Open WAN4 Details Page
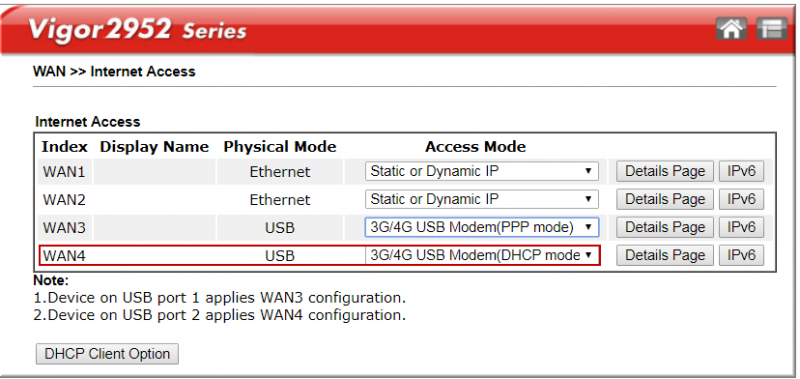The height and width of the screenshot is (379, 800). [665, 255]
